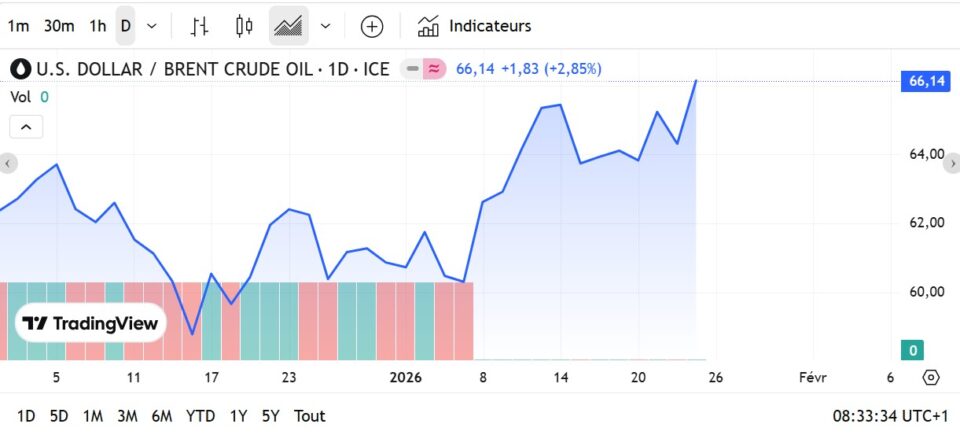Collapse the legend with chevron-up button
Viewport: 960px width, 435px height.
[x=26, y=127]
